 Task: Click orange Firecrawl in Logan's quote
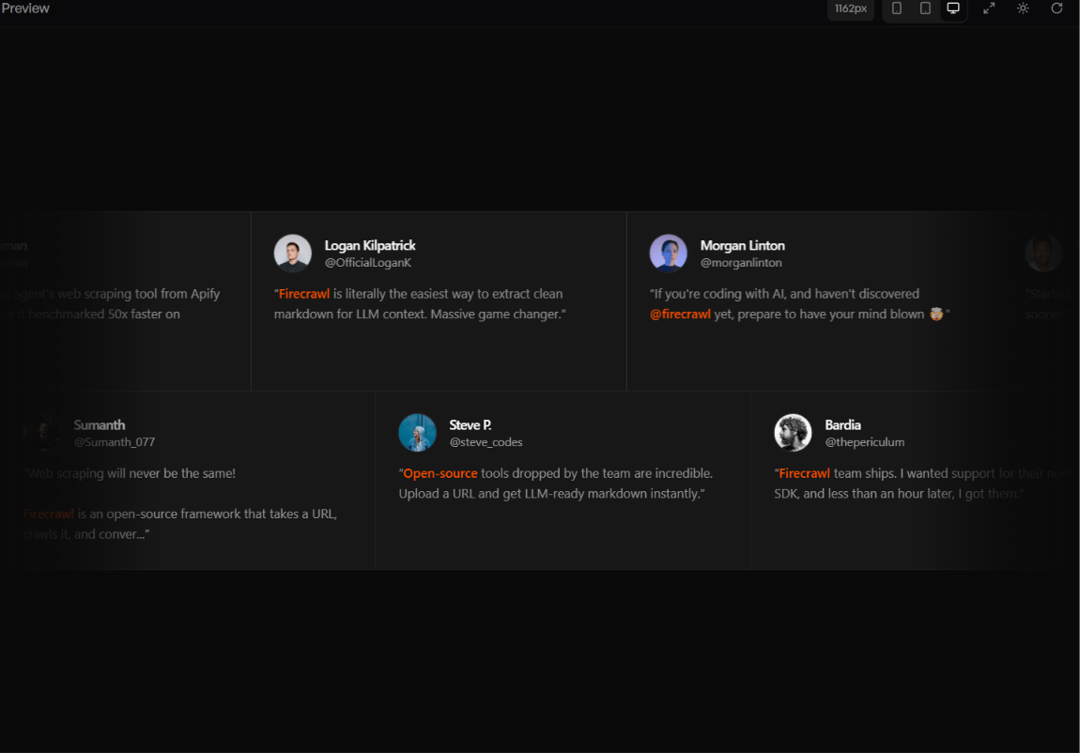click(304, 294)
